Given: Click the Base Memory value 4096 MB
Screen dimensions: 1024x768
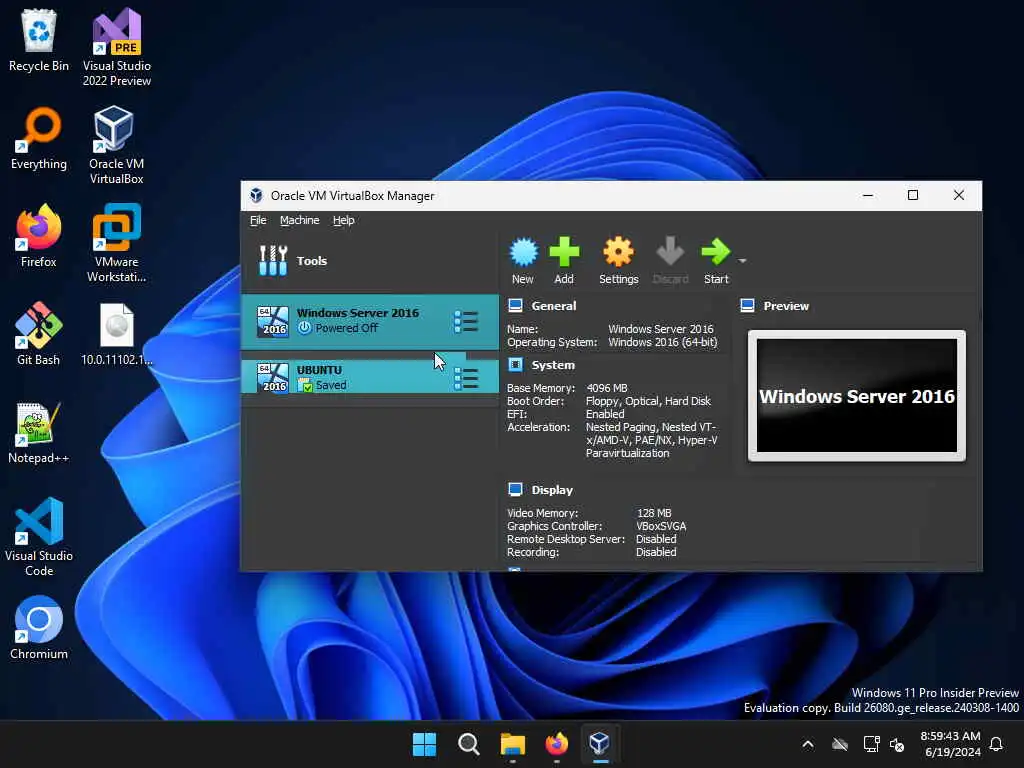Looking at the screenshot, I should click(x=607, y=388).
